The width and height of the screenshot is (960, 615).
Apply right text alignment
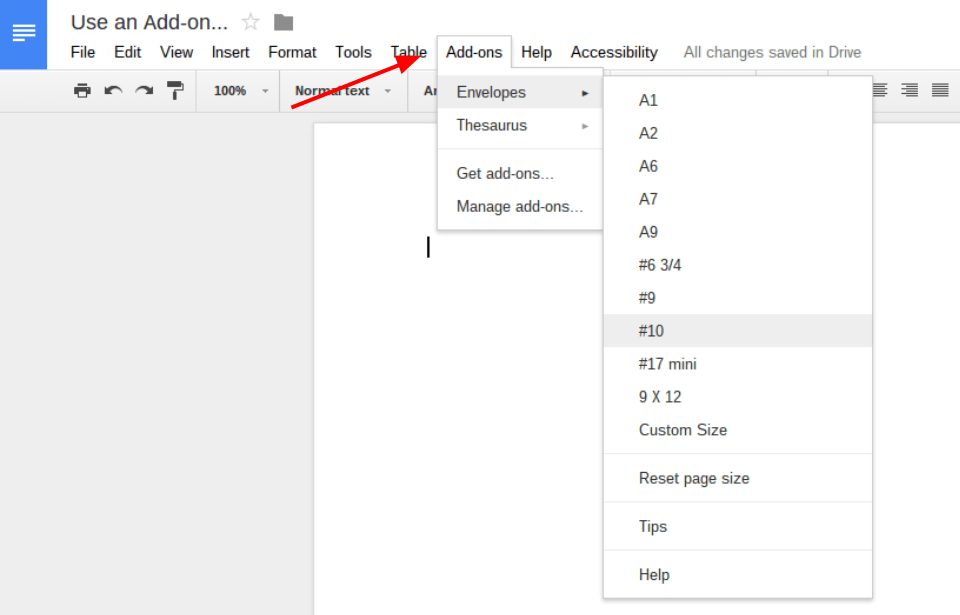[x=908, y=90]
